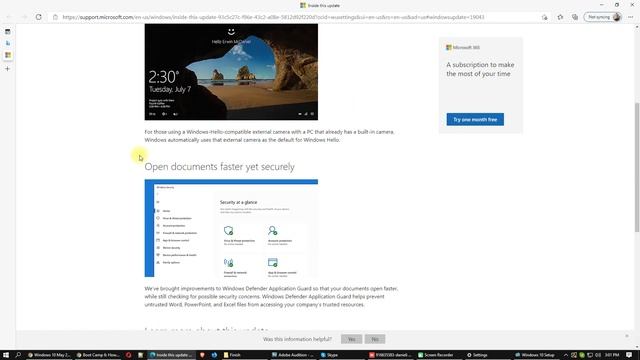Select the Inside this update vertical tab
This screenshot has height=360, width=640.
pos(7,55)
